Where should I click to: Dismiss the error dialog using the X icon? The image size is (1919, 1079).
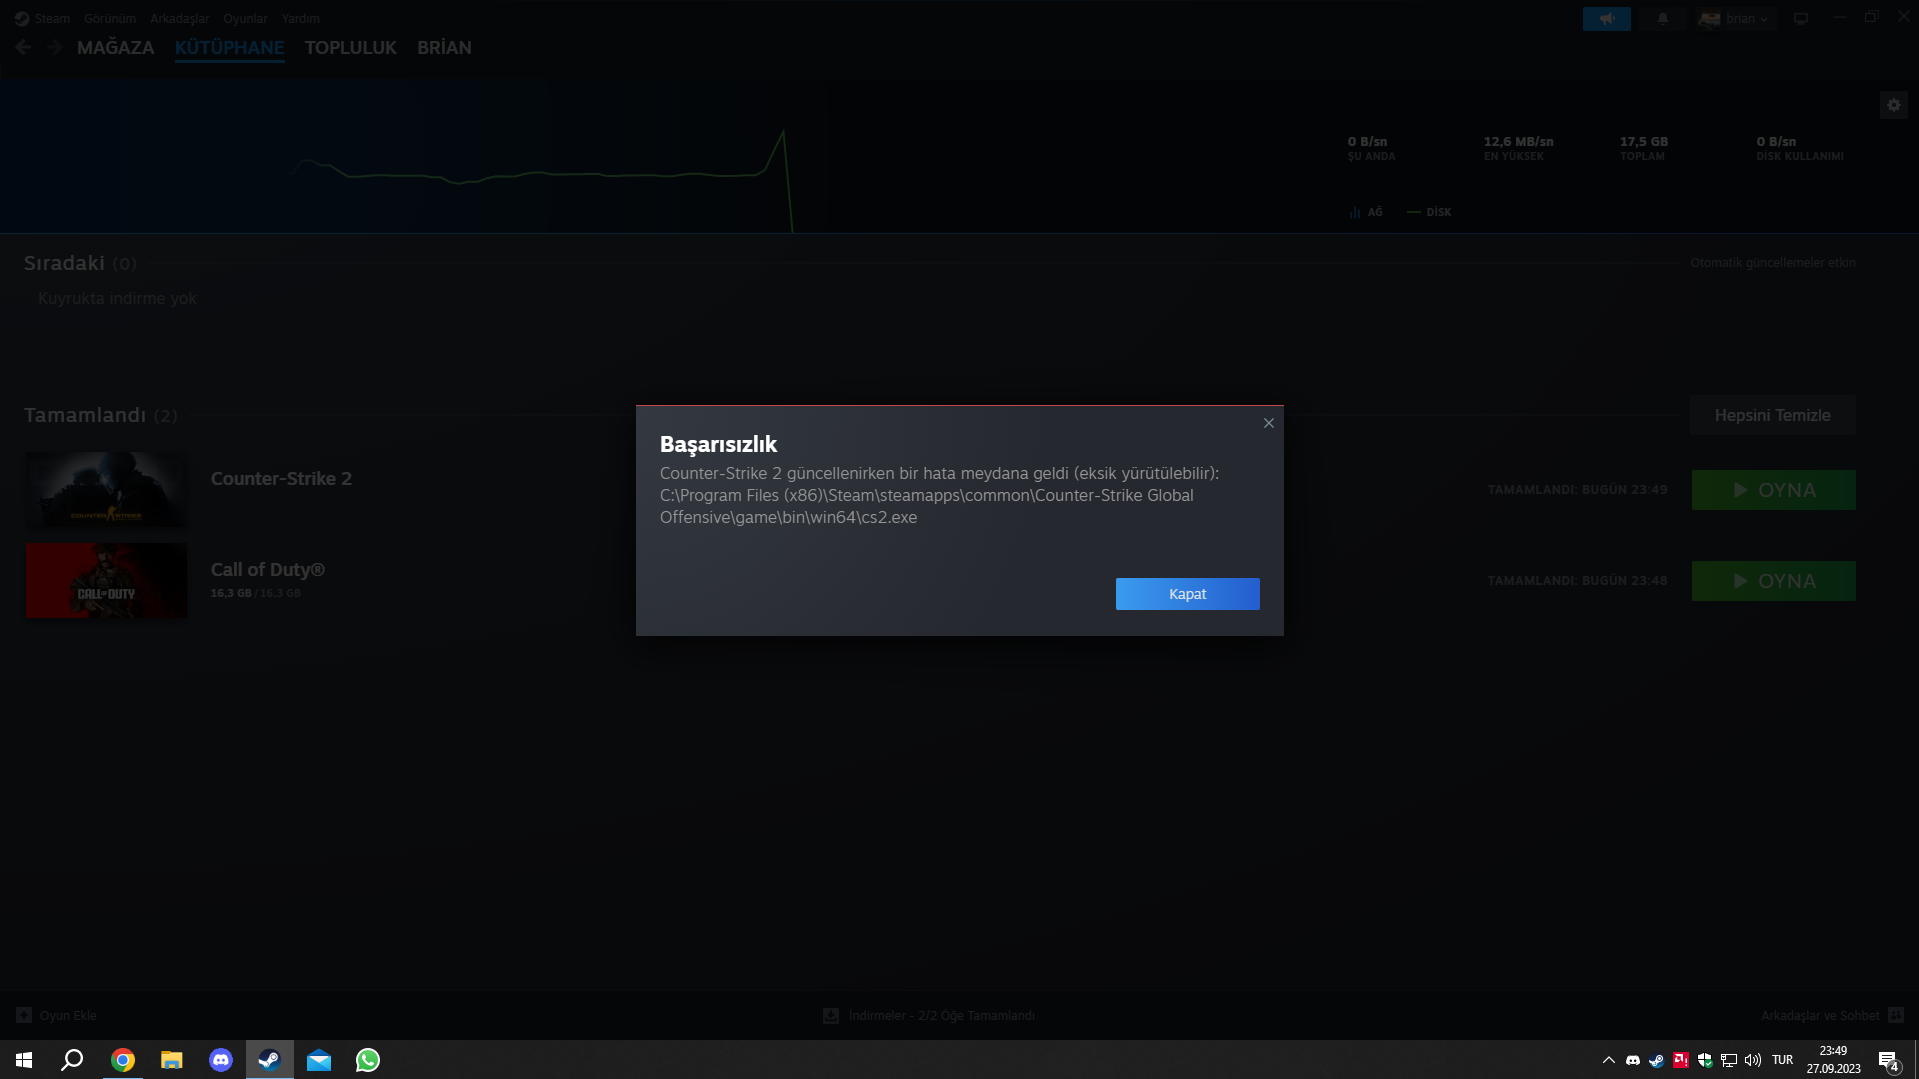[x=1269, y=423]
